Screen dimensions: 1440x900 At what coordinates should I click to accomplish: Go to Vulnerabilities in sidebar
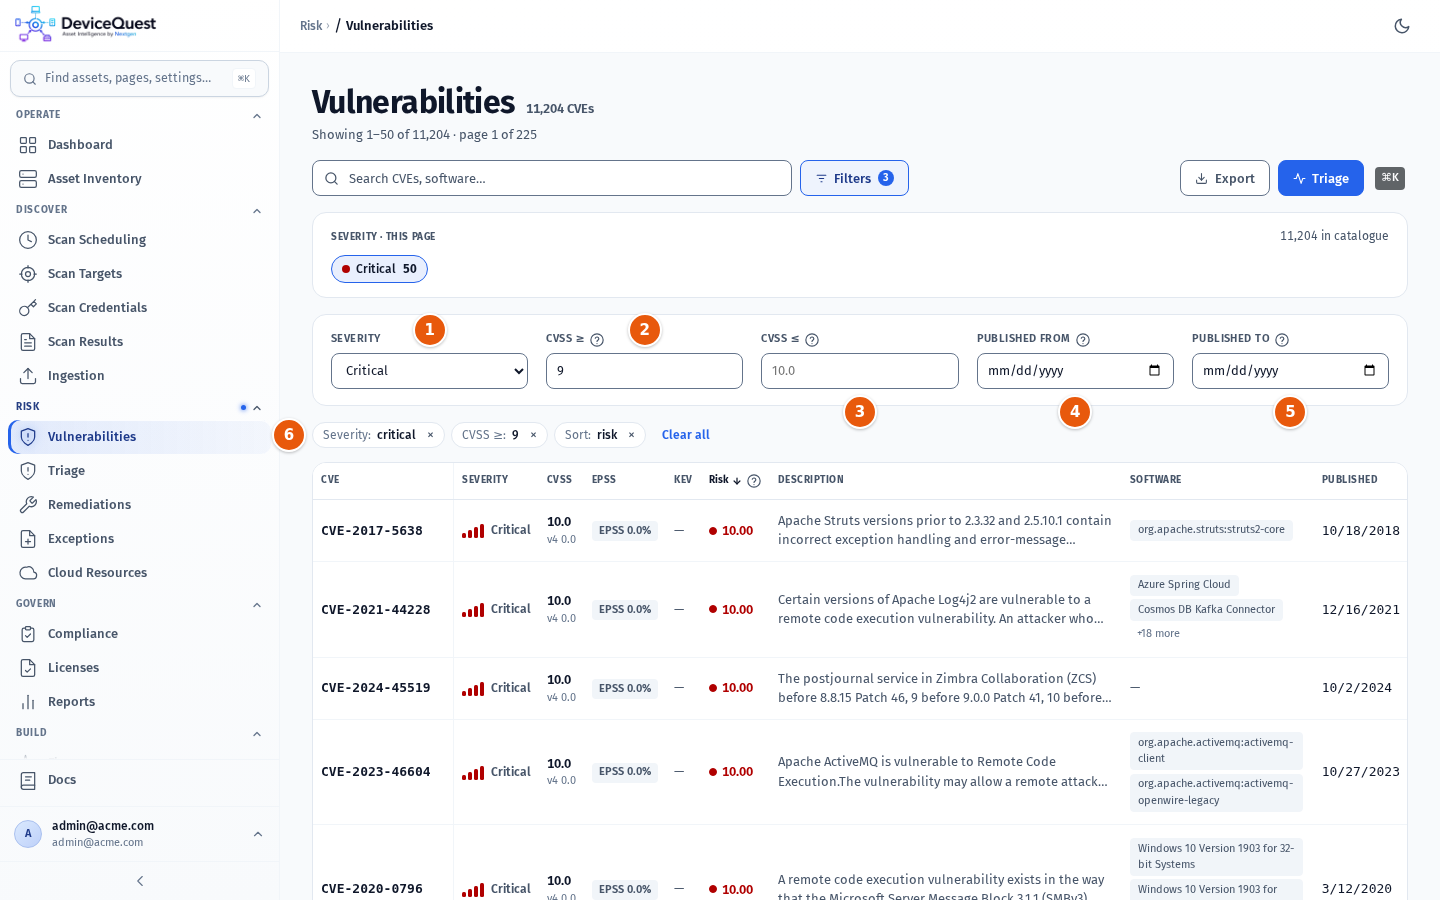140,437
